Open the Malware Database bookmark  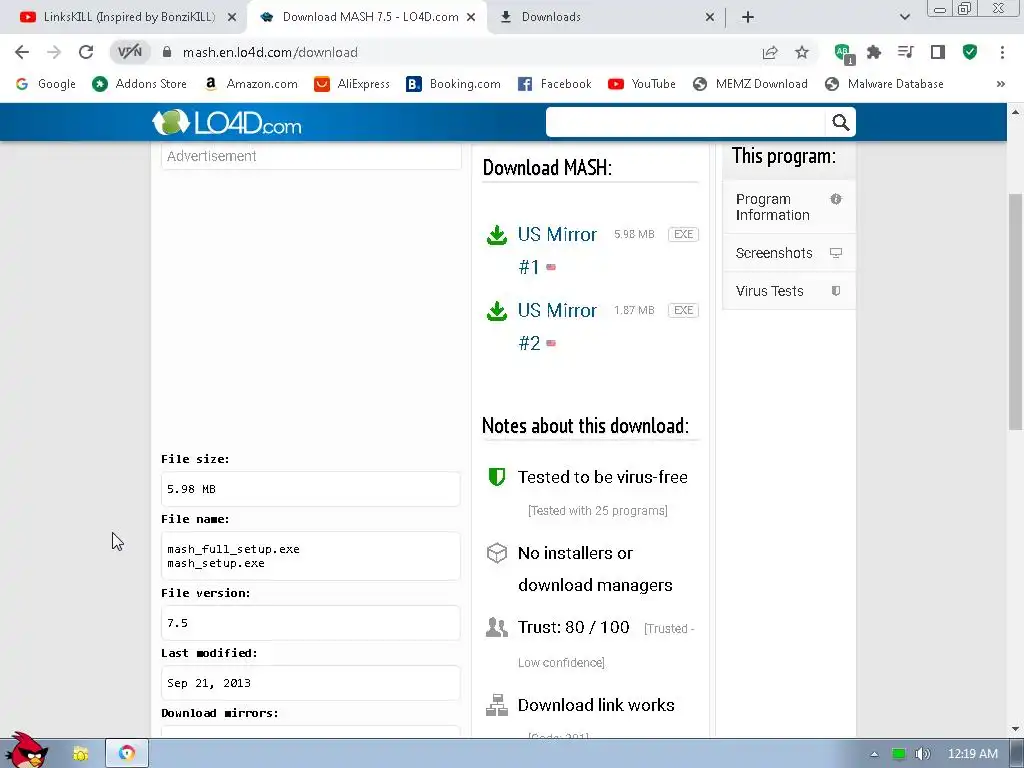(884, 84)
